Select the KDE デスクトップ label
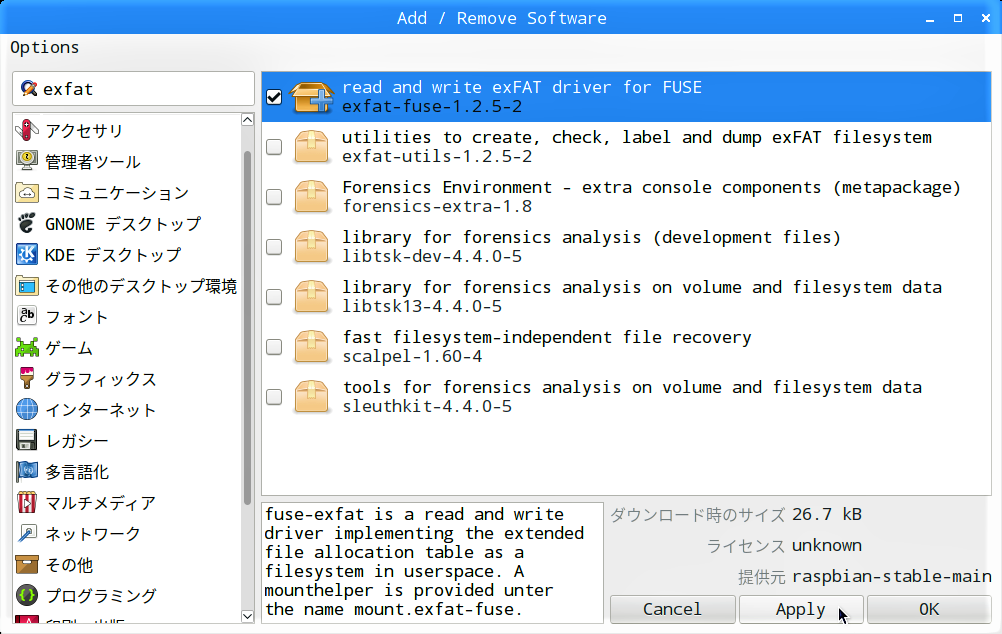Screen dimensions: 1002x634 click(x=113, y=255)
